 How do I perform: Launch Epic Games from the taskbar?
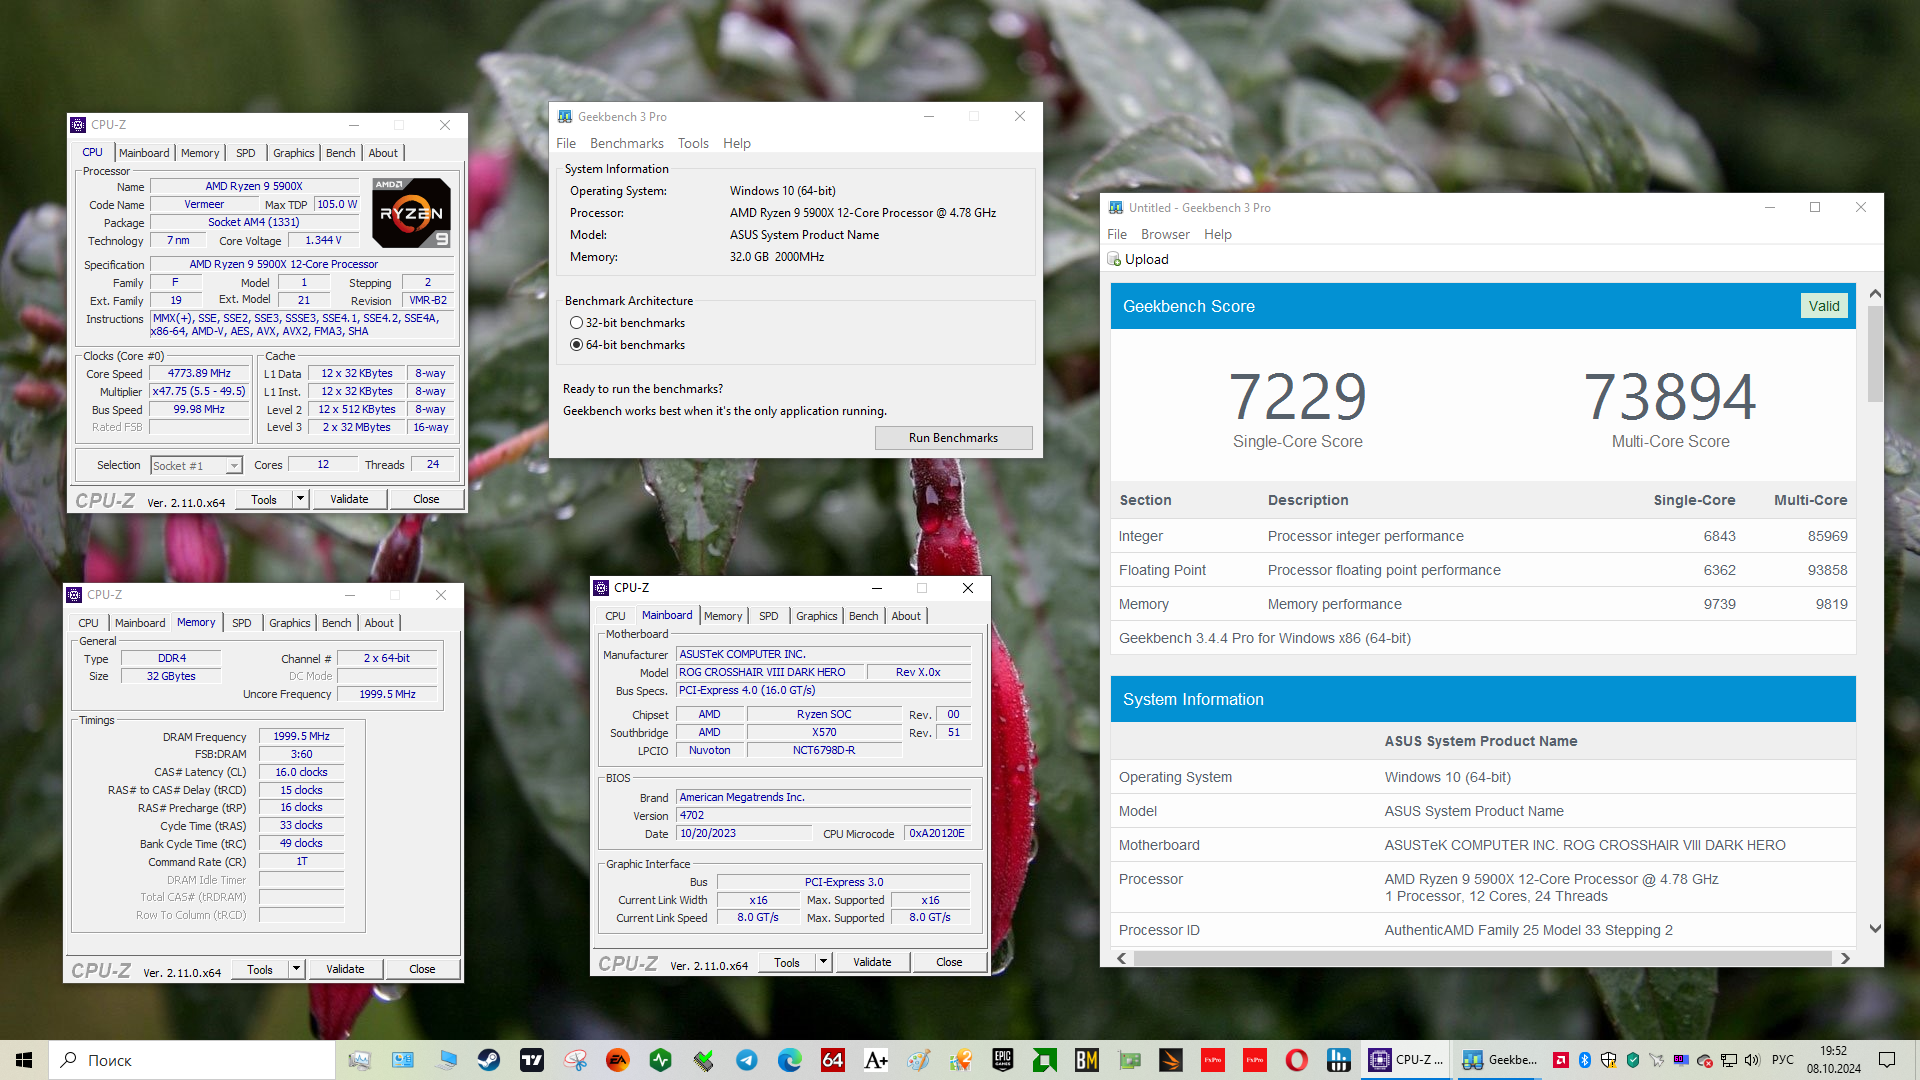1003,1060
